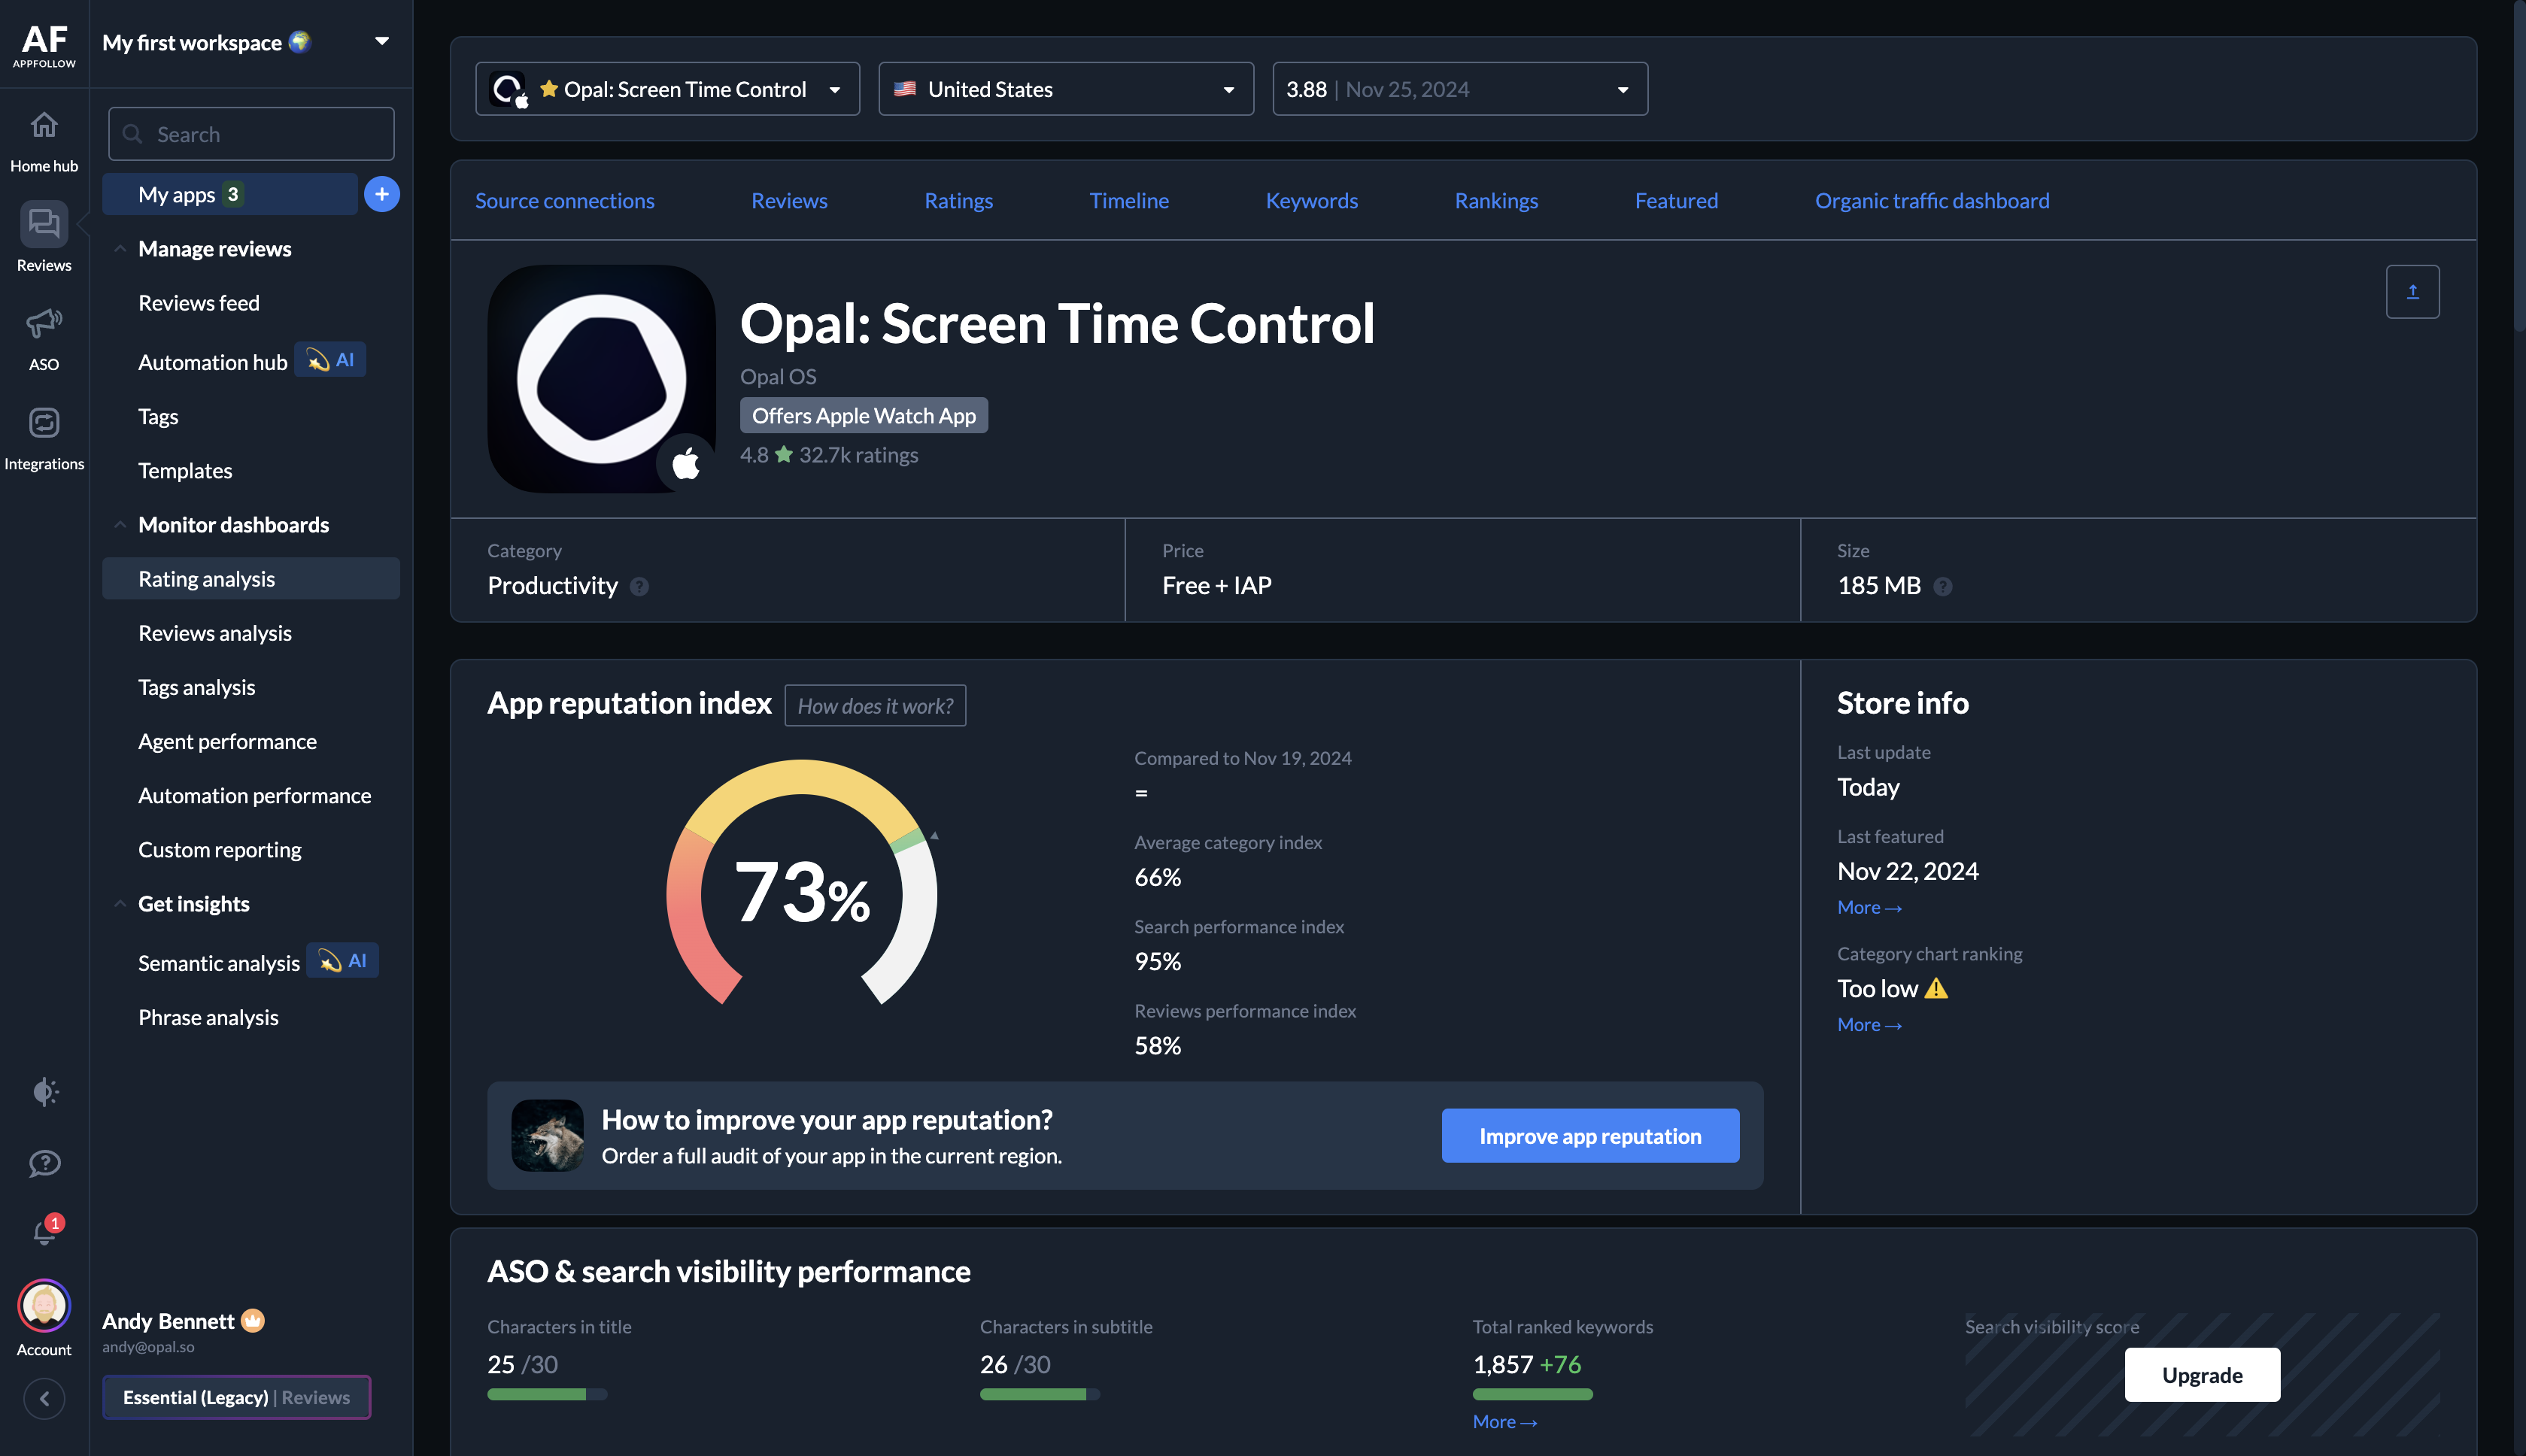Add a new app with the plus button

(x=382, y=194)
